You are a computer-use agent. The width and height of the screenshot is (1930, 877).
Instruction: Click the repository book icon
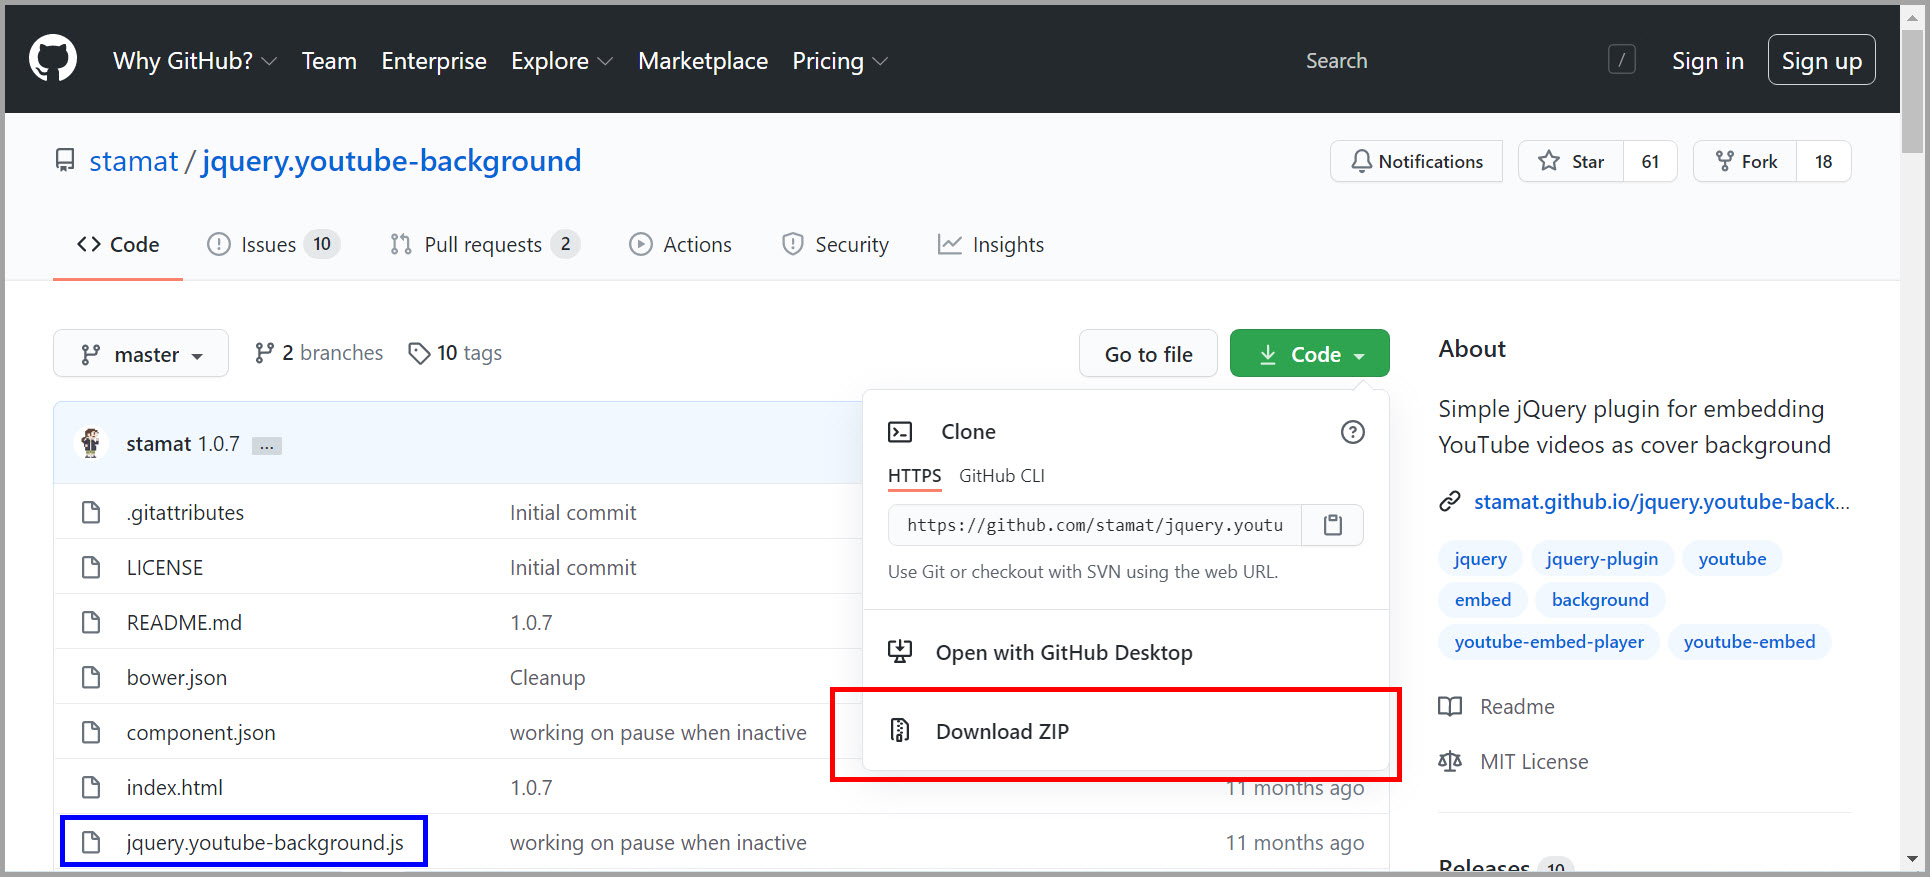(x=65, y=161)
